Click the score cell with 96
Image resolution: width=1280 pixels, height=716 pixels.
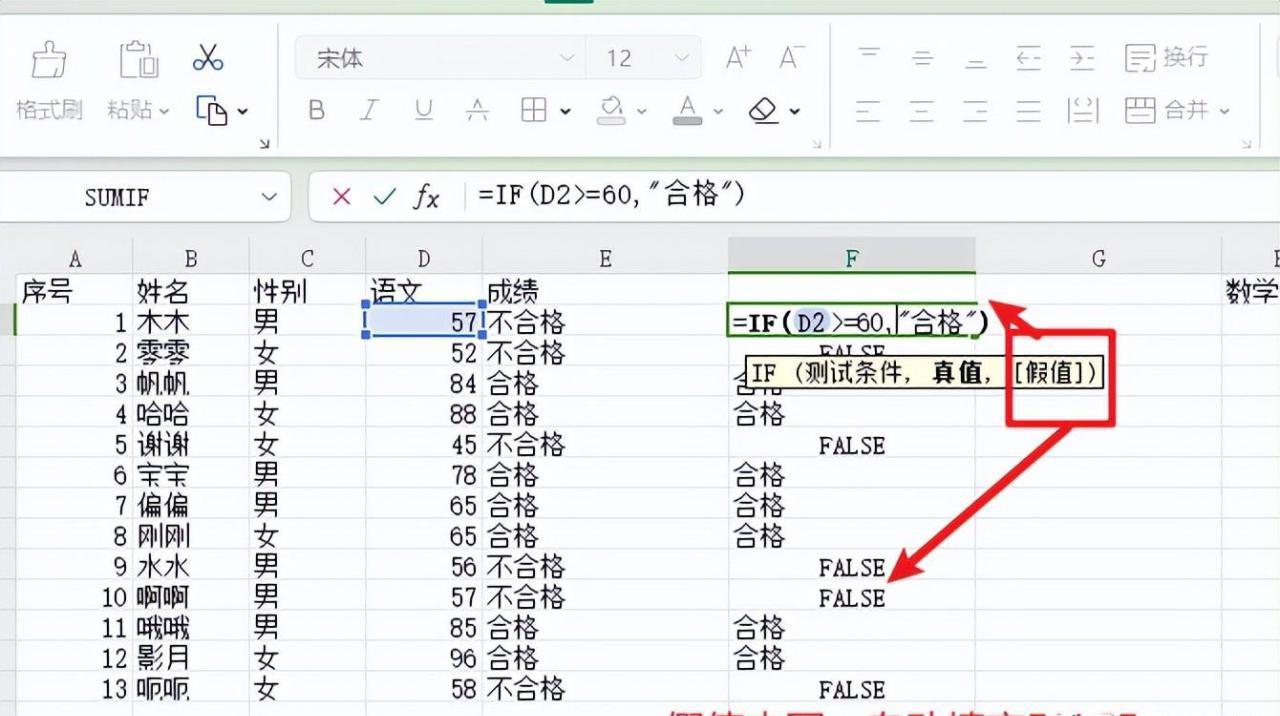coord(424,658)
